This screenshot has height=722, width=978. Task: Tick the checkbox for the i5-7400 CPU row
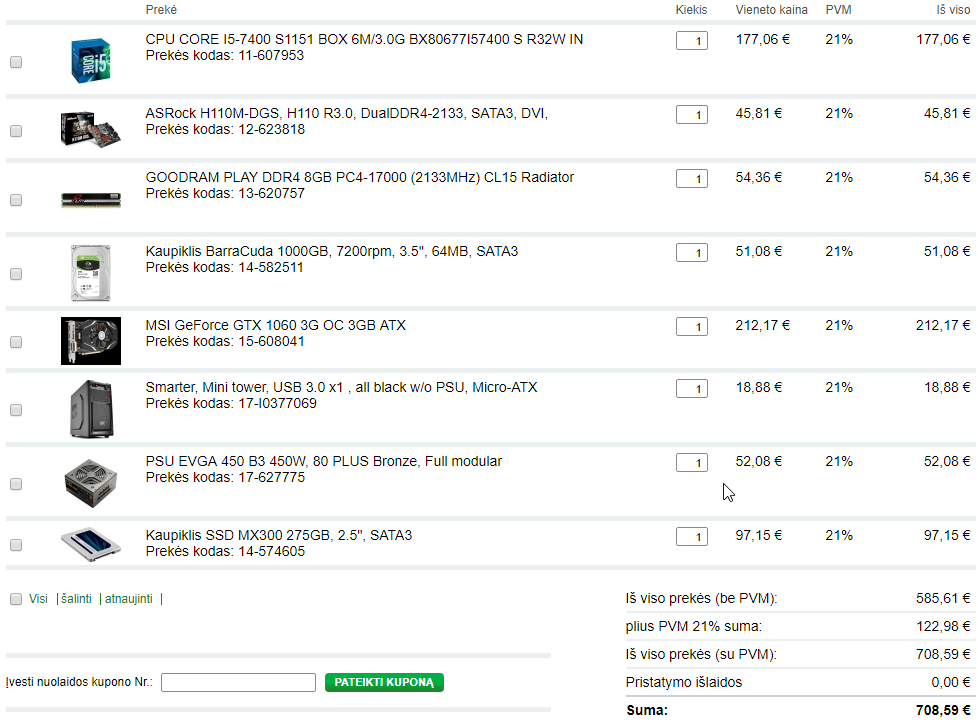pyautogui.click(x=16, y=62)
